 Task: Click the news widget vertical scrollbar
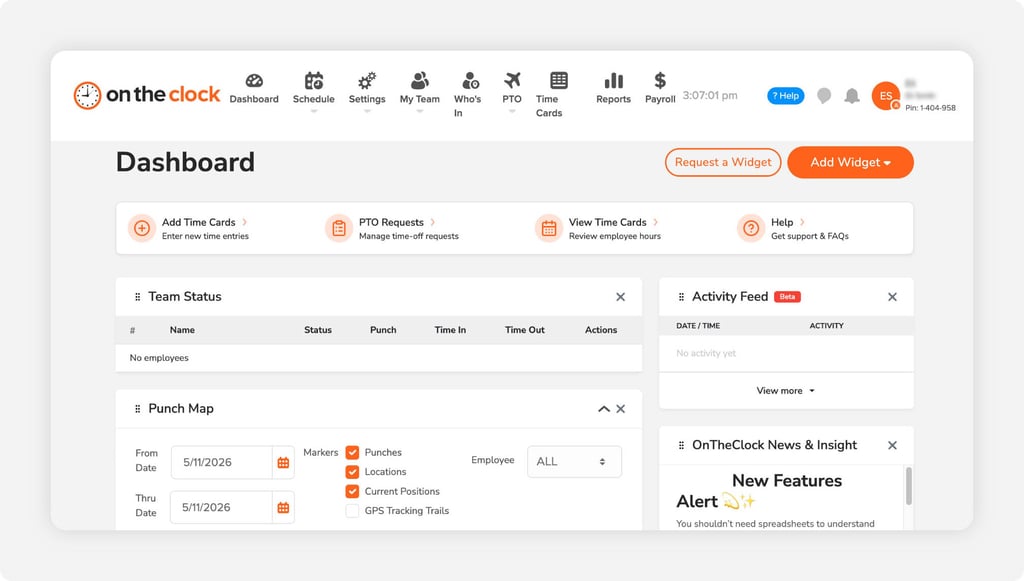[908, 486]
